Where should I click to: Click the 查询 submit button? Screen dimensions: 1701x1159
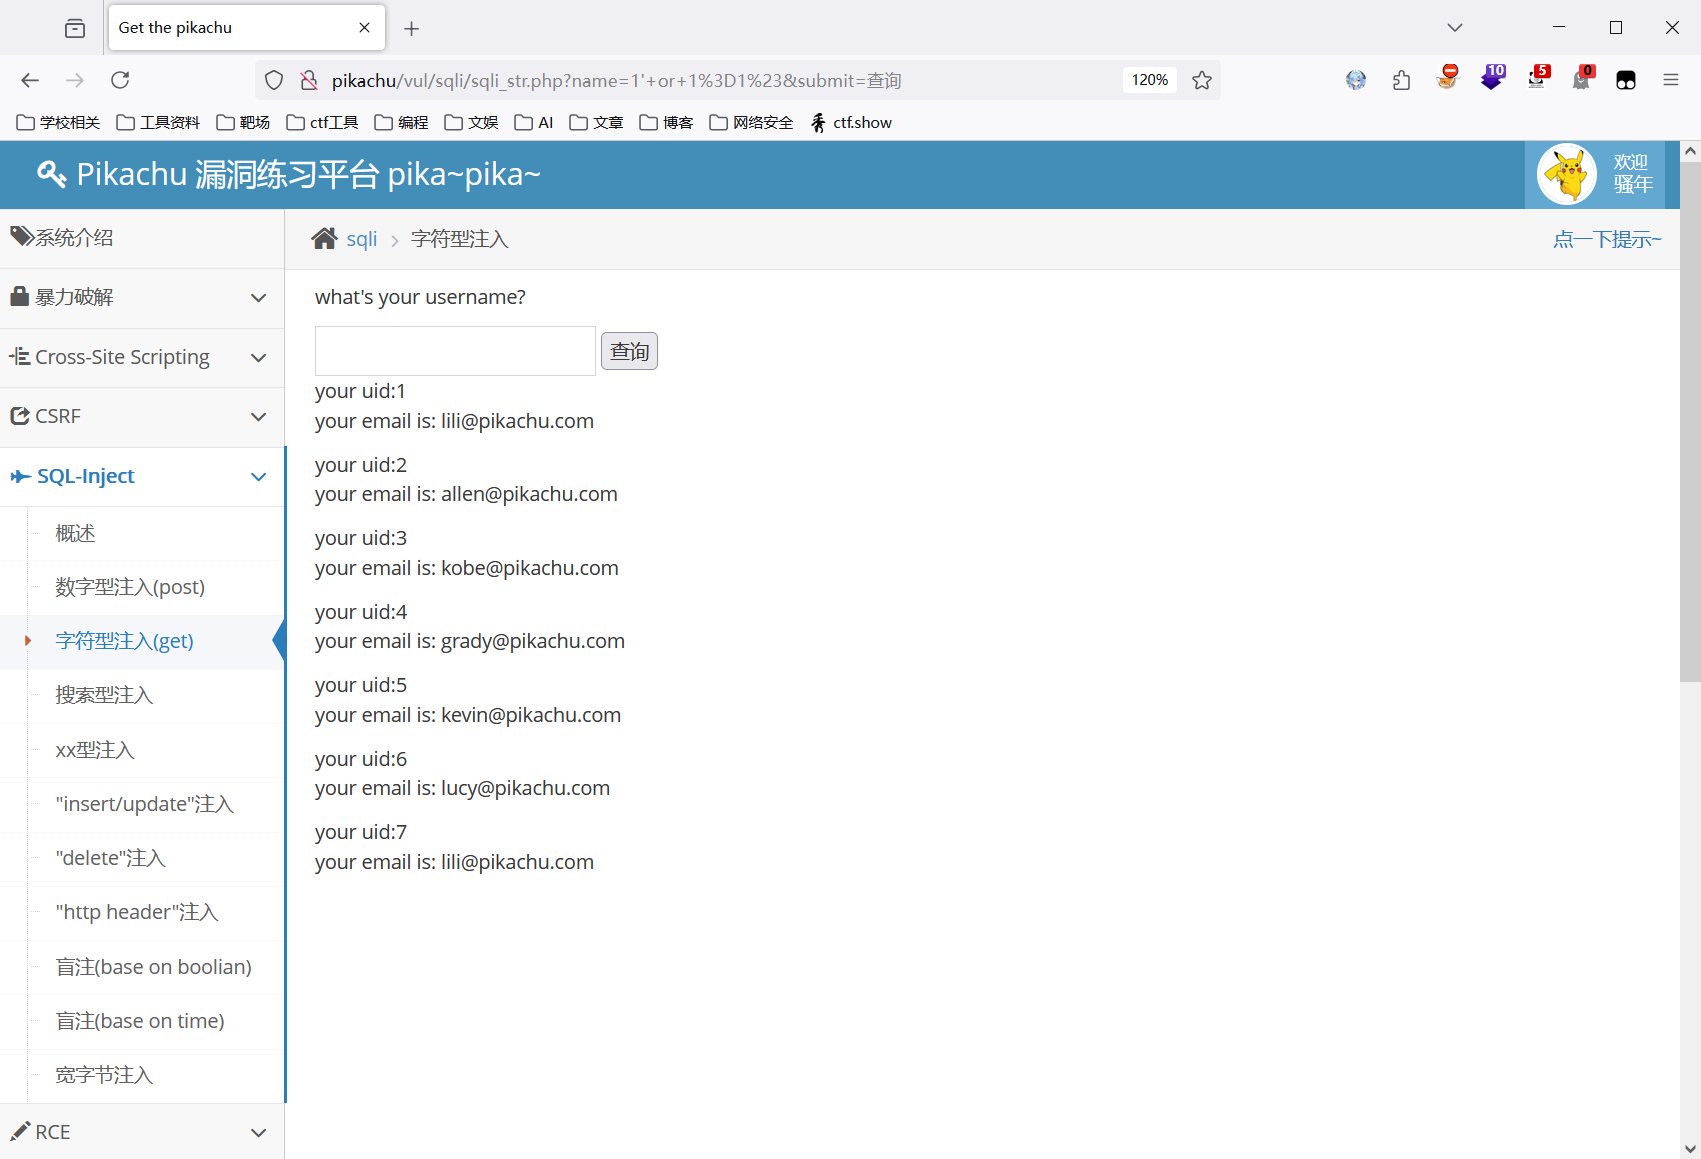coord(629,351)
